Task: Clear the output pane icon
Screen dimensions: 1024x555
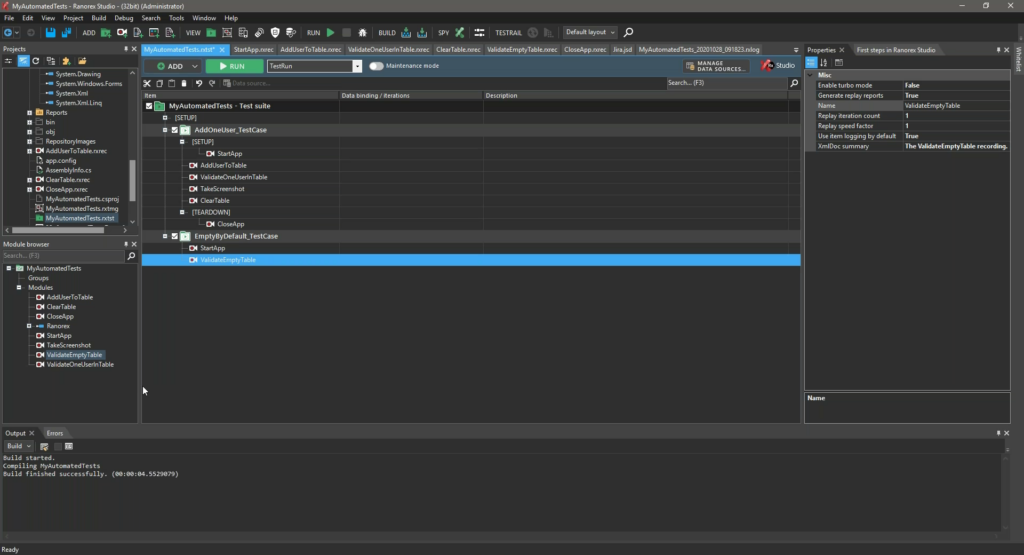Action: pyautogui.click(x=44, y=447)
